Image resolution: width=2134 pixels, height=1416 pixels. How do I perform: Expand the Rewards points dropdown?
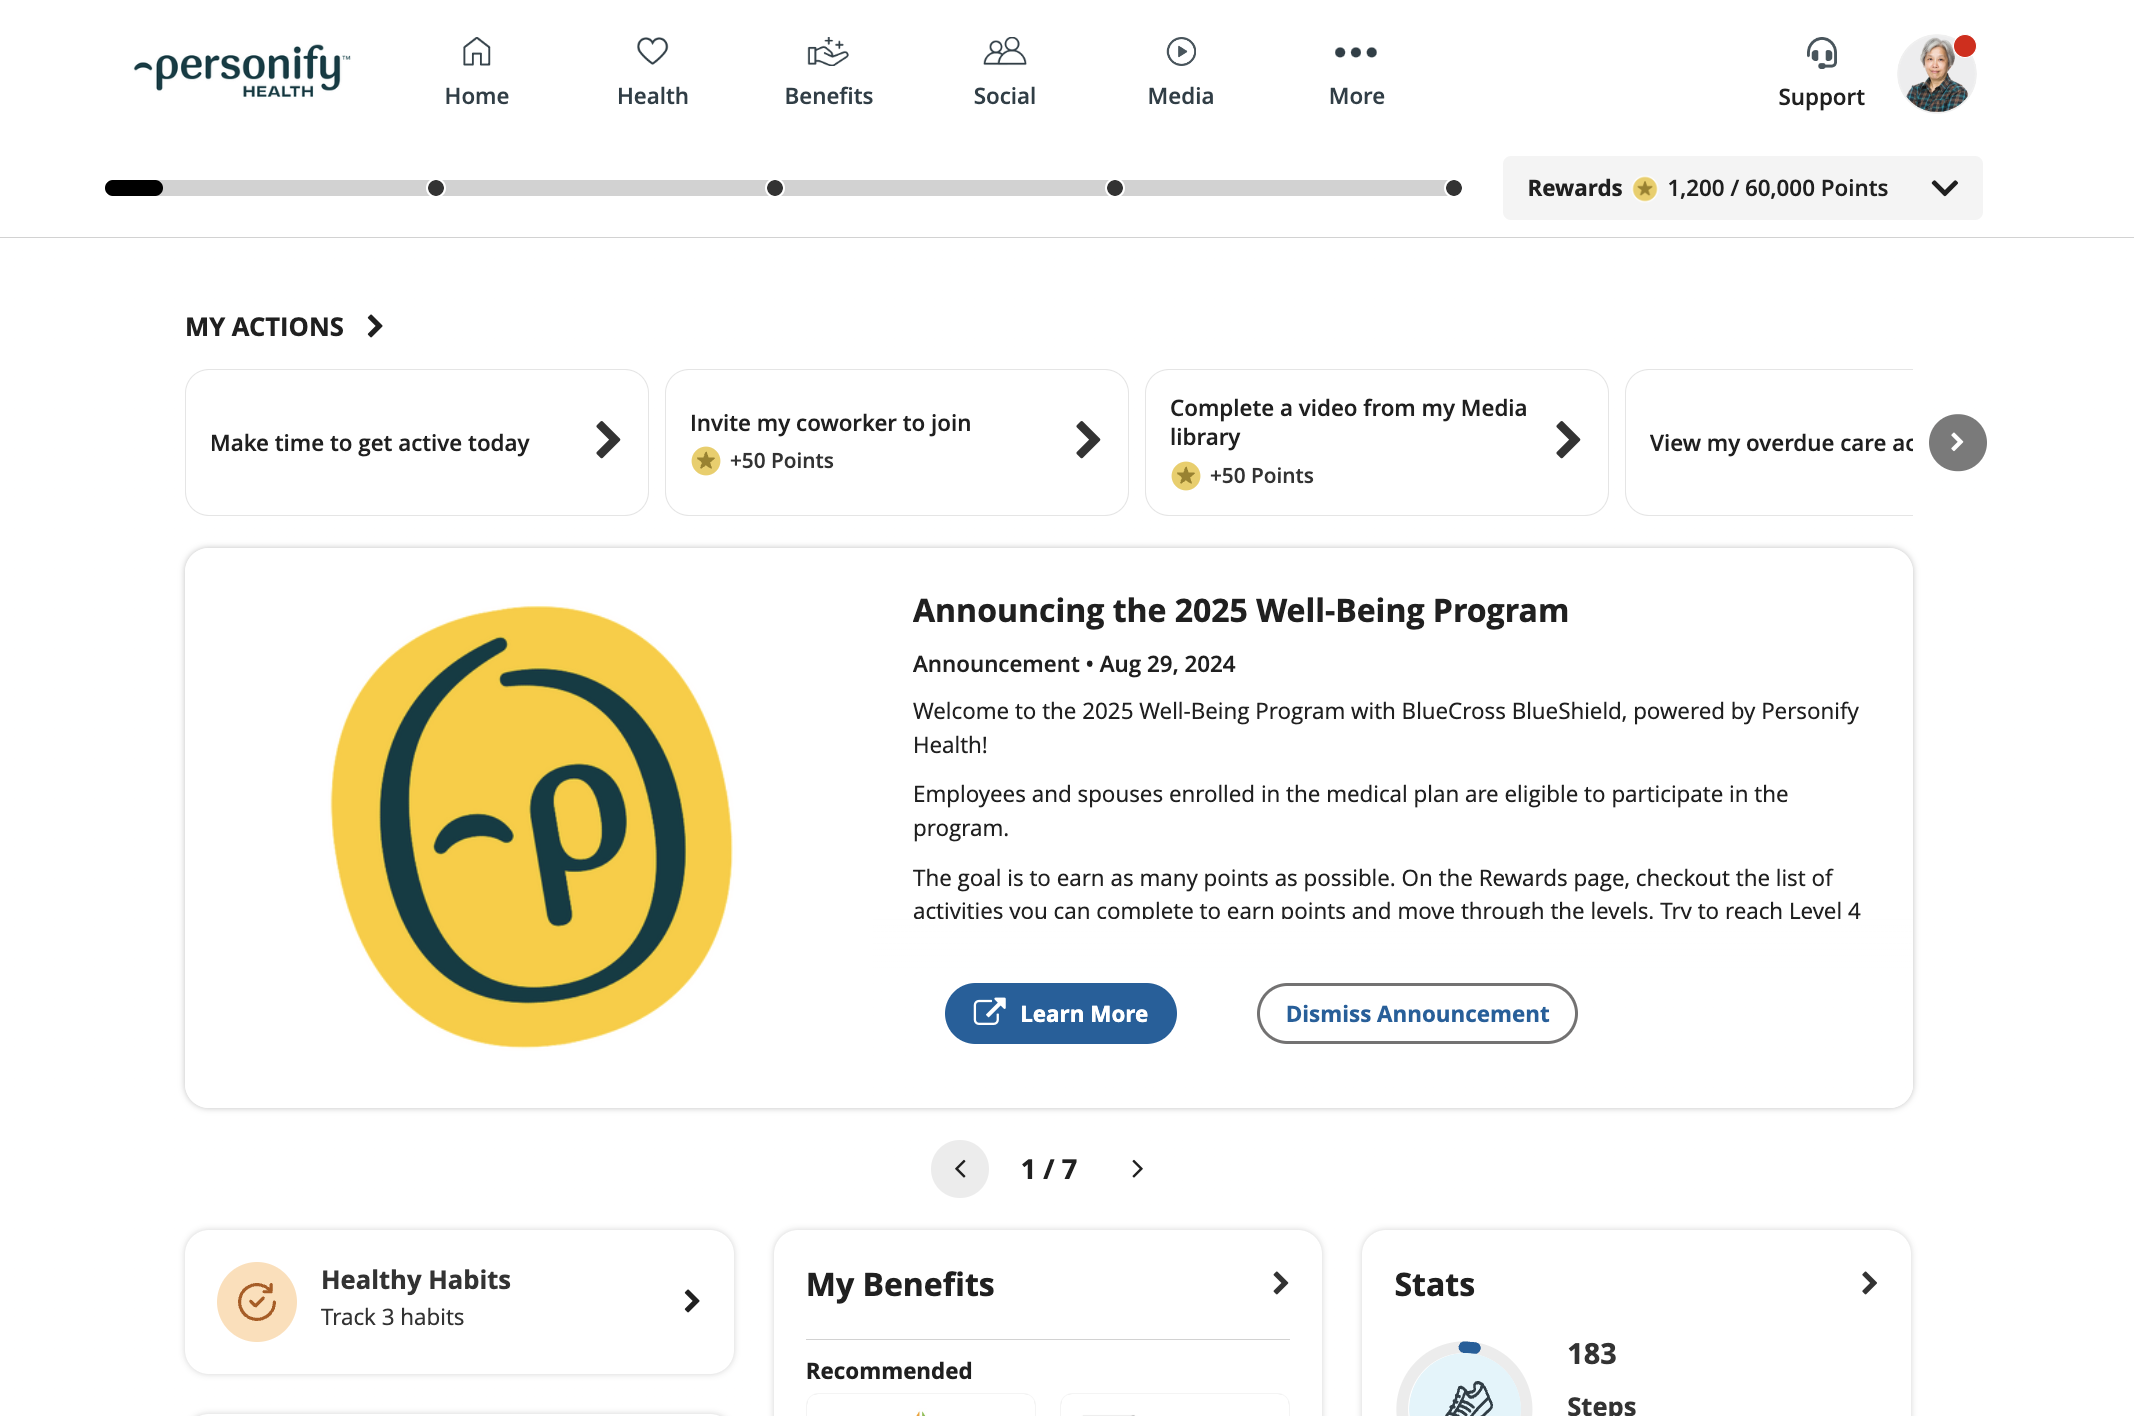1944,188
